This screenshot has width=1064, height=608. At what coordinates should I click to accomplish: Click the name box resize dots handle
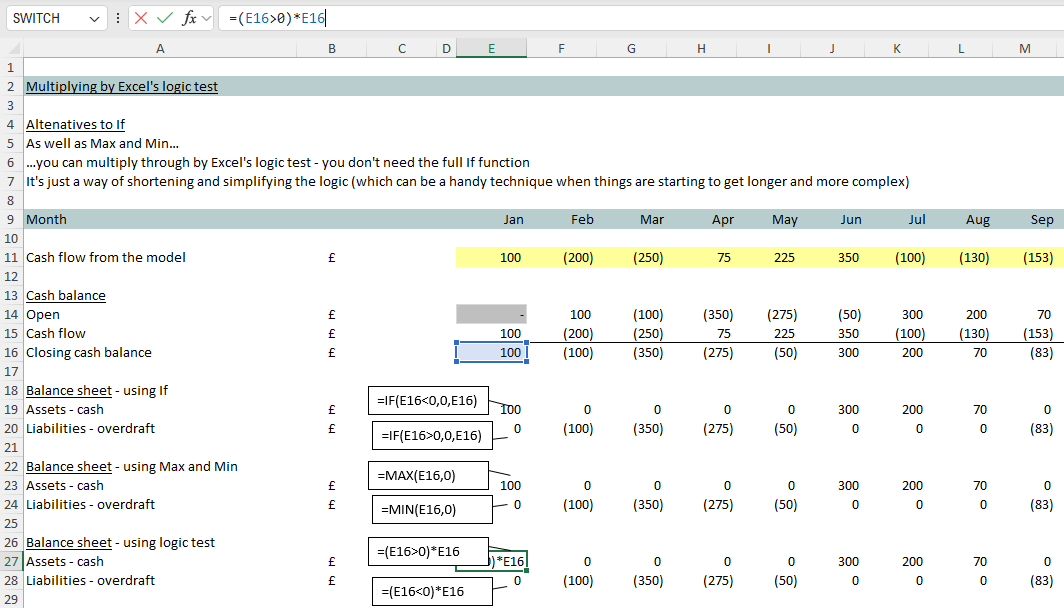point(119,18)
